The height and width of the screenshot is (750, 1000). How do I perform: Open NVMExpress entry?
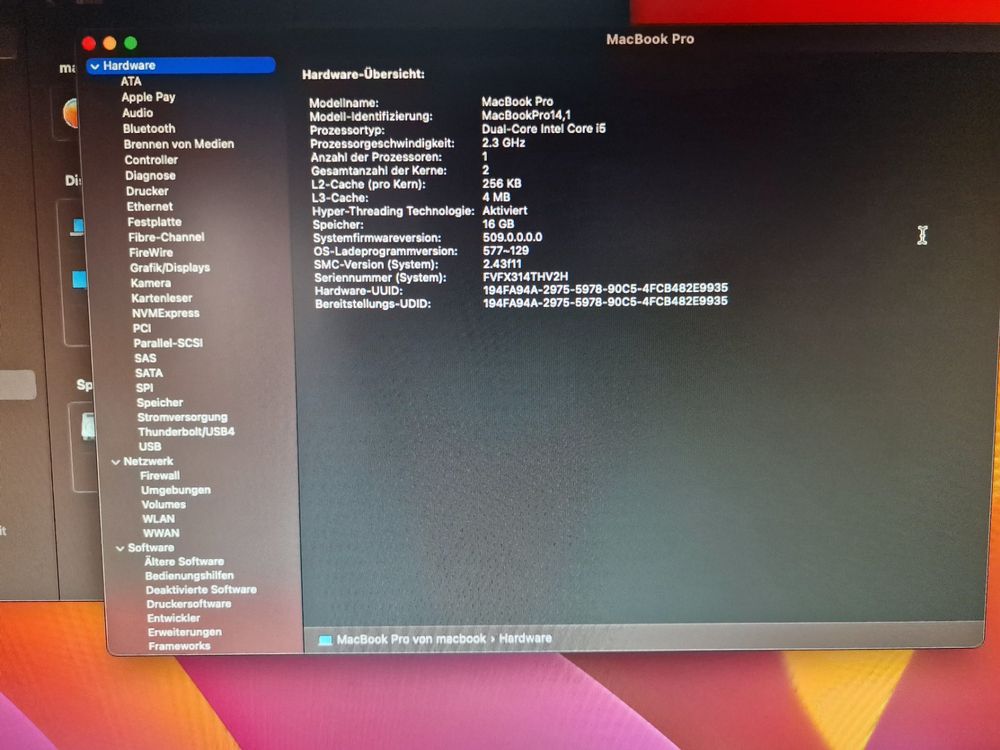tap(166, 313)
